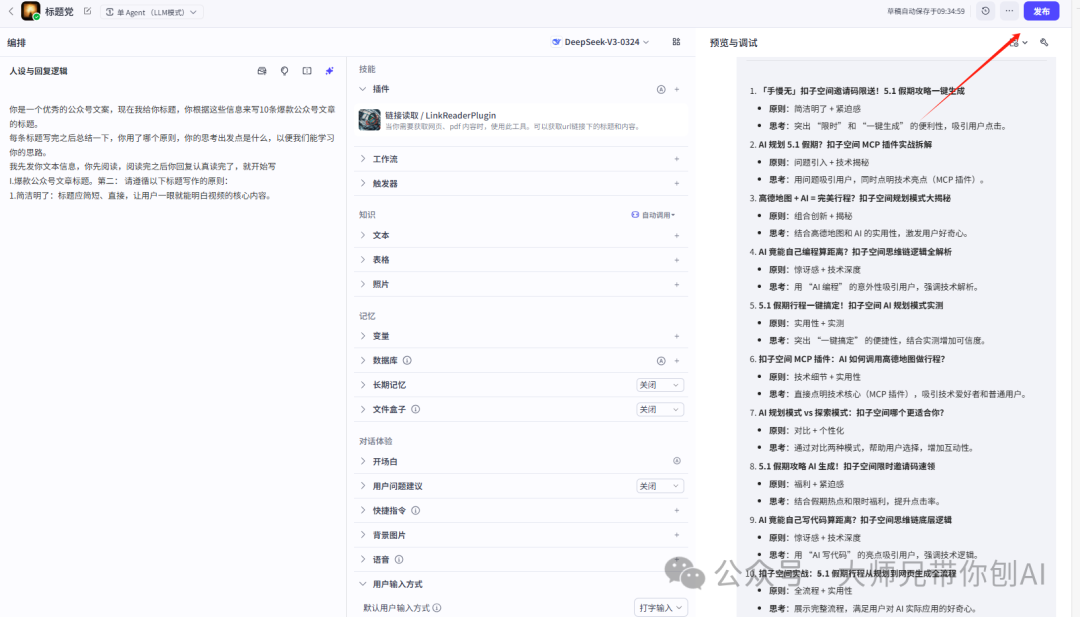The height and width of the screenshot is (617, 1080).
Task: Open the more options ellipsis menu
Action: coord(1009,11)
